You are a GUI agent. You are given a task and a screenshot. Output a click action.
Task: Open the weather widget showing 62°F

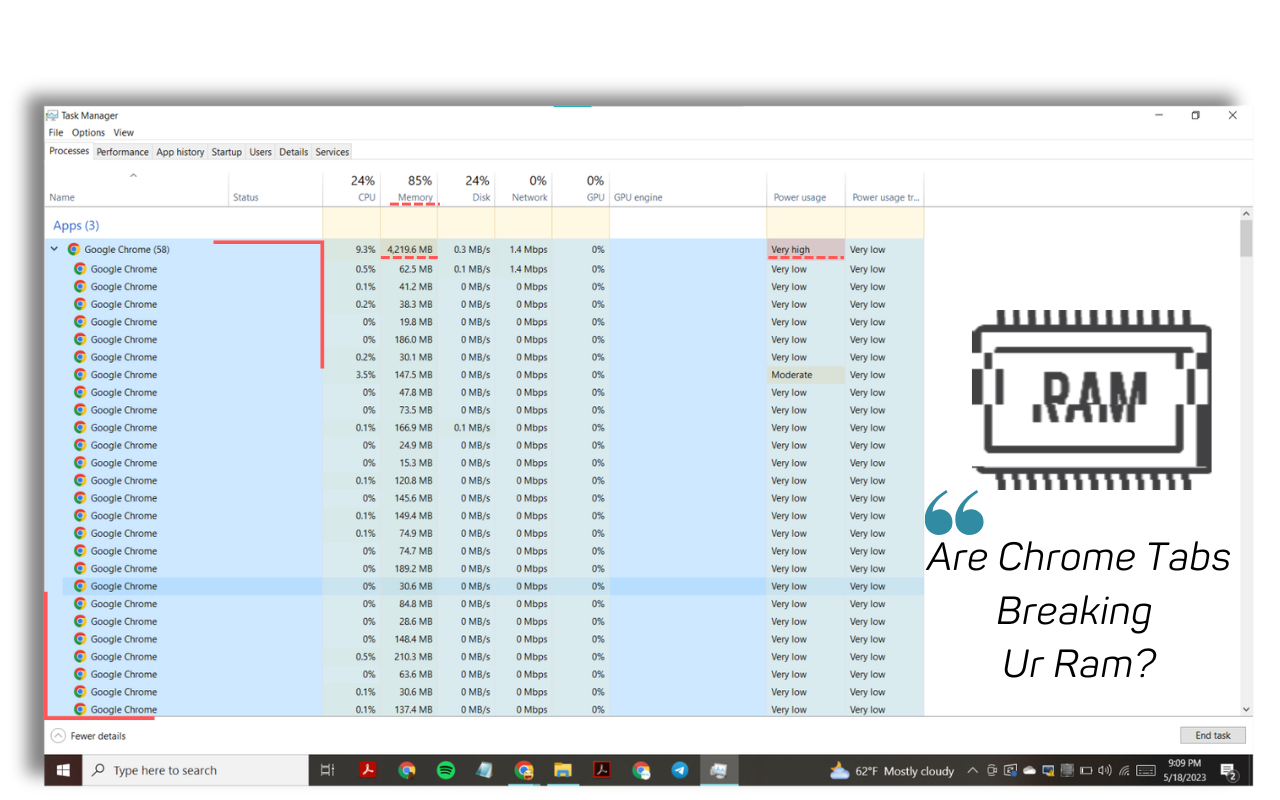892,771
